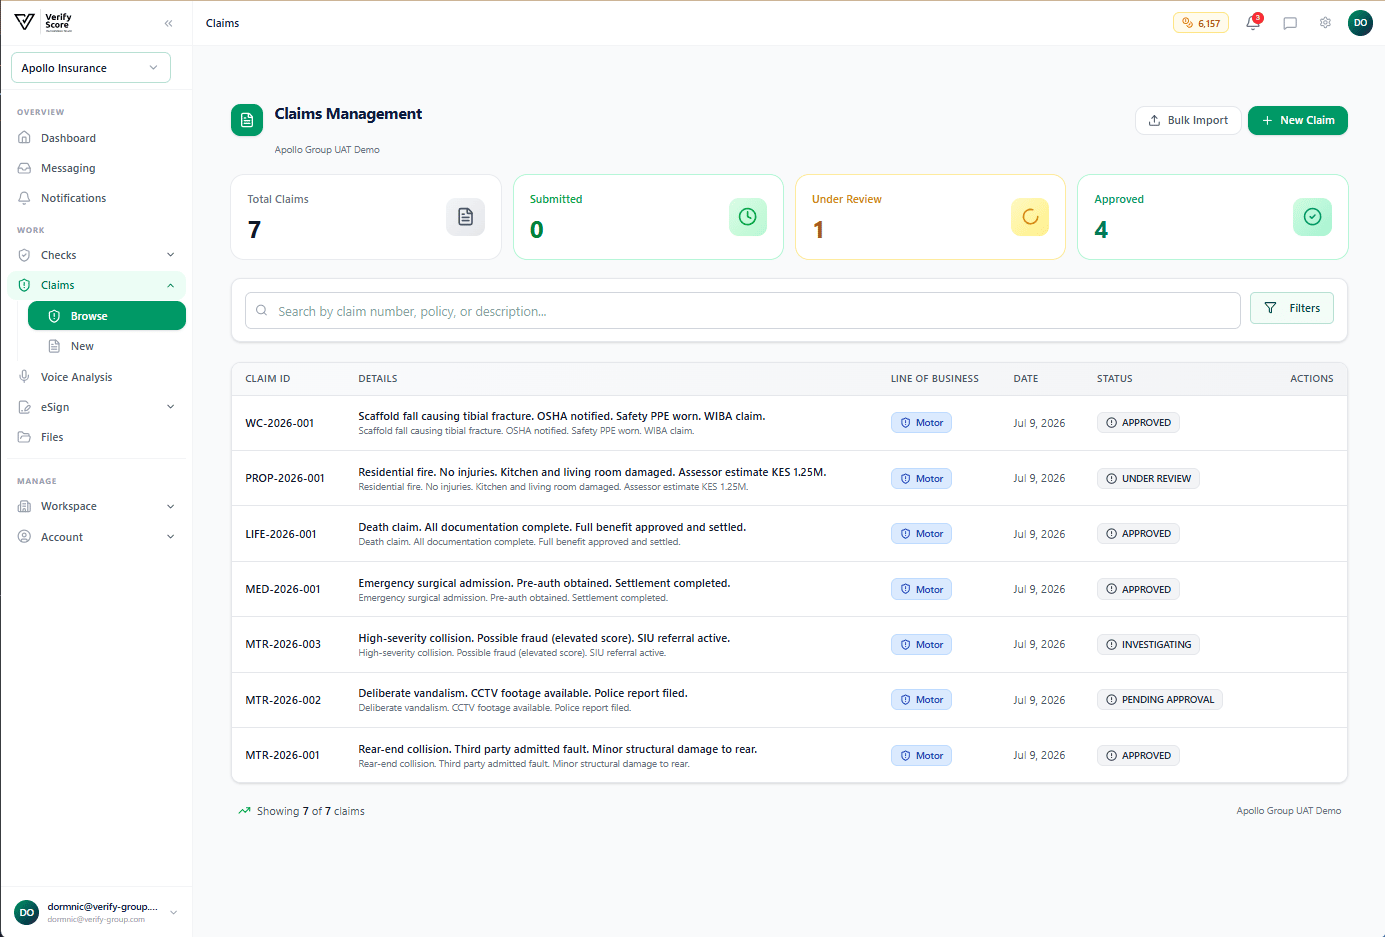Screen dimensions: 1385x937
Task: Select New under Claims
Action: tap(107, 346)
